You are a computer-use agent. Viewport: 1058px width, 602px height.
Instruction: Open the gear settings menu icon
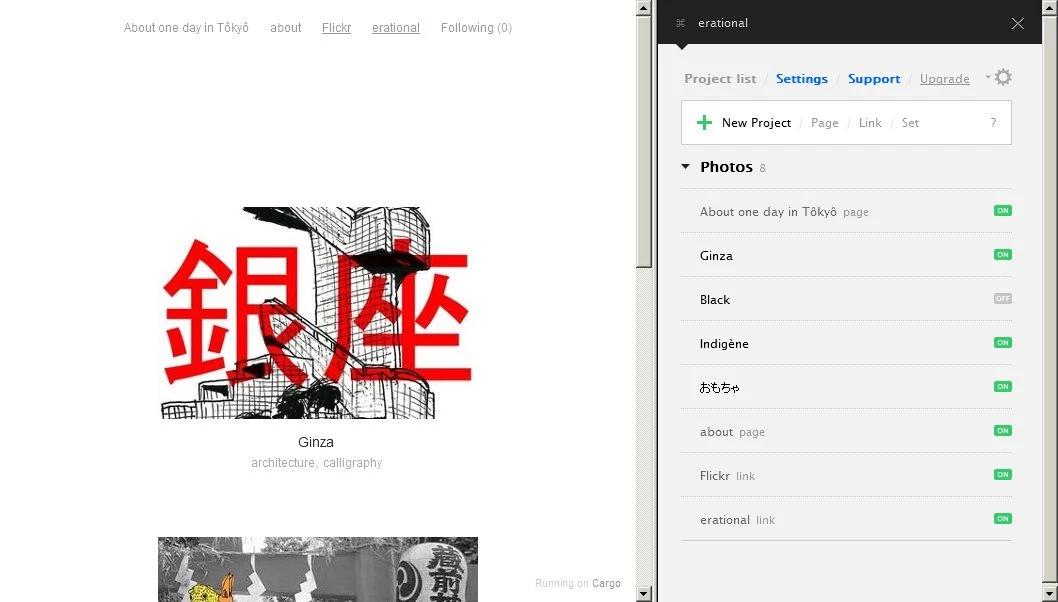pos(1003,78)
